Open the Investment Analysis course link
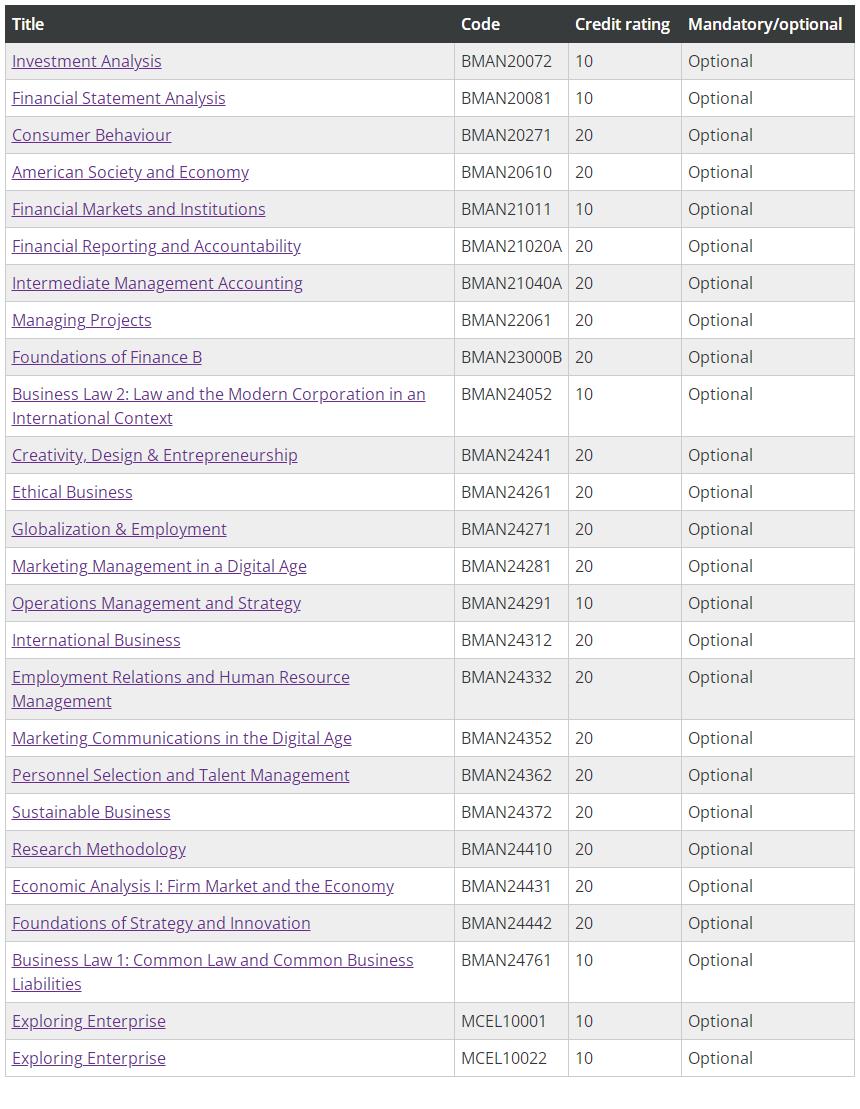The height and width of the screenshot is (1109, 860). 86,62
